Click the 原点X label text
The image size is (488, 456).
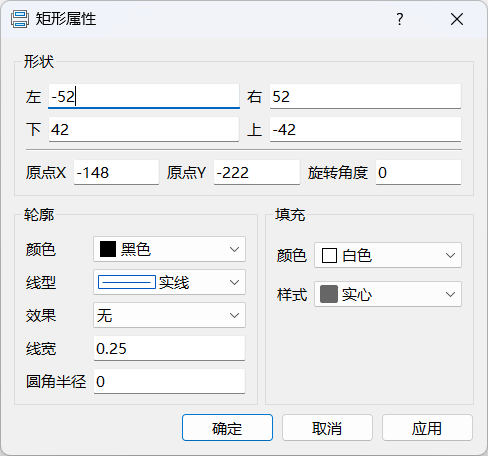(46, 173)
